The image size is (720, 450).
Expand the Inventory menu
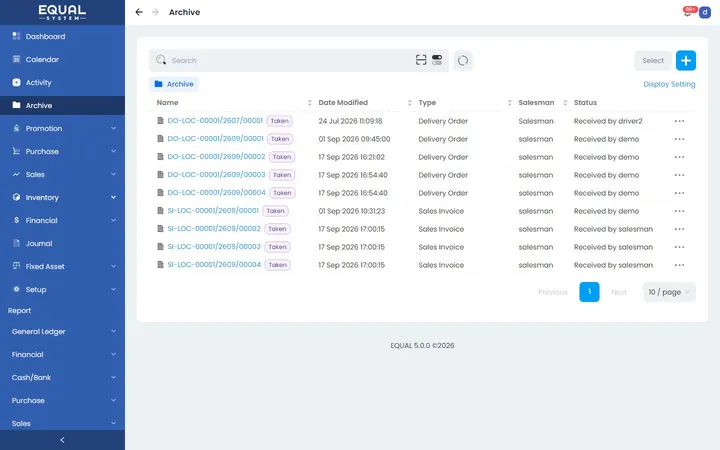pos(62,197)
